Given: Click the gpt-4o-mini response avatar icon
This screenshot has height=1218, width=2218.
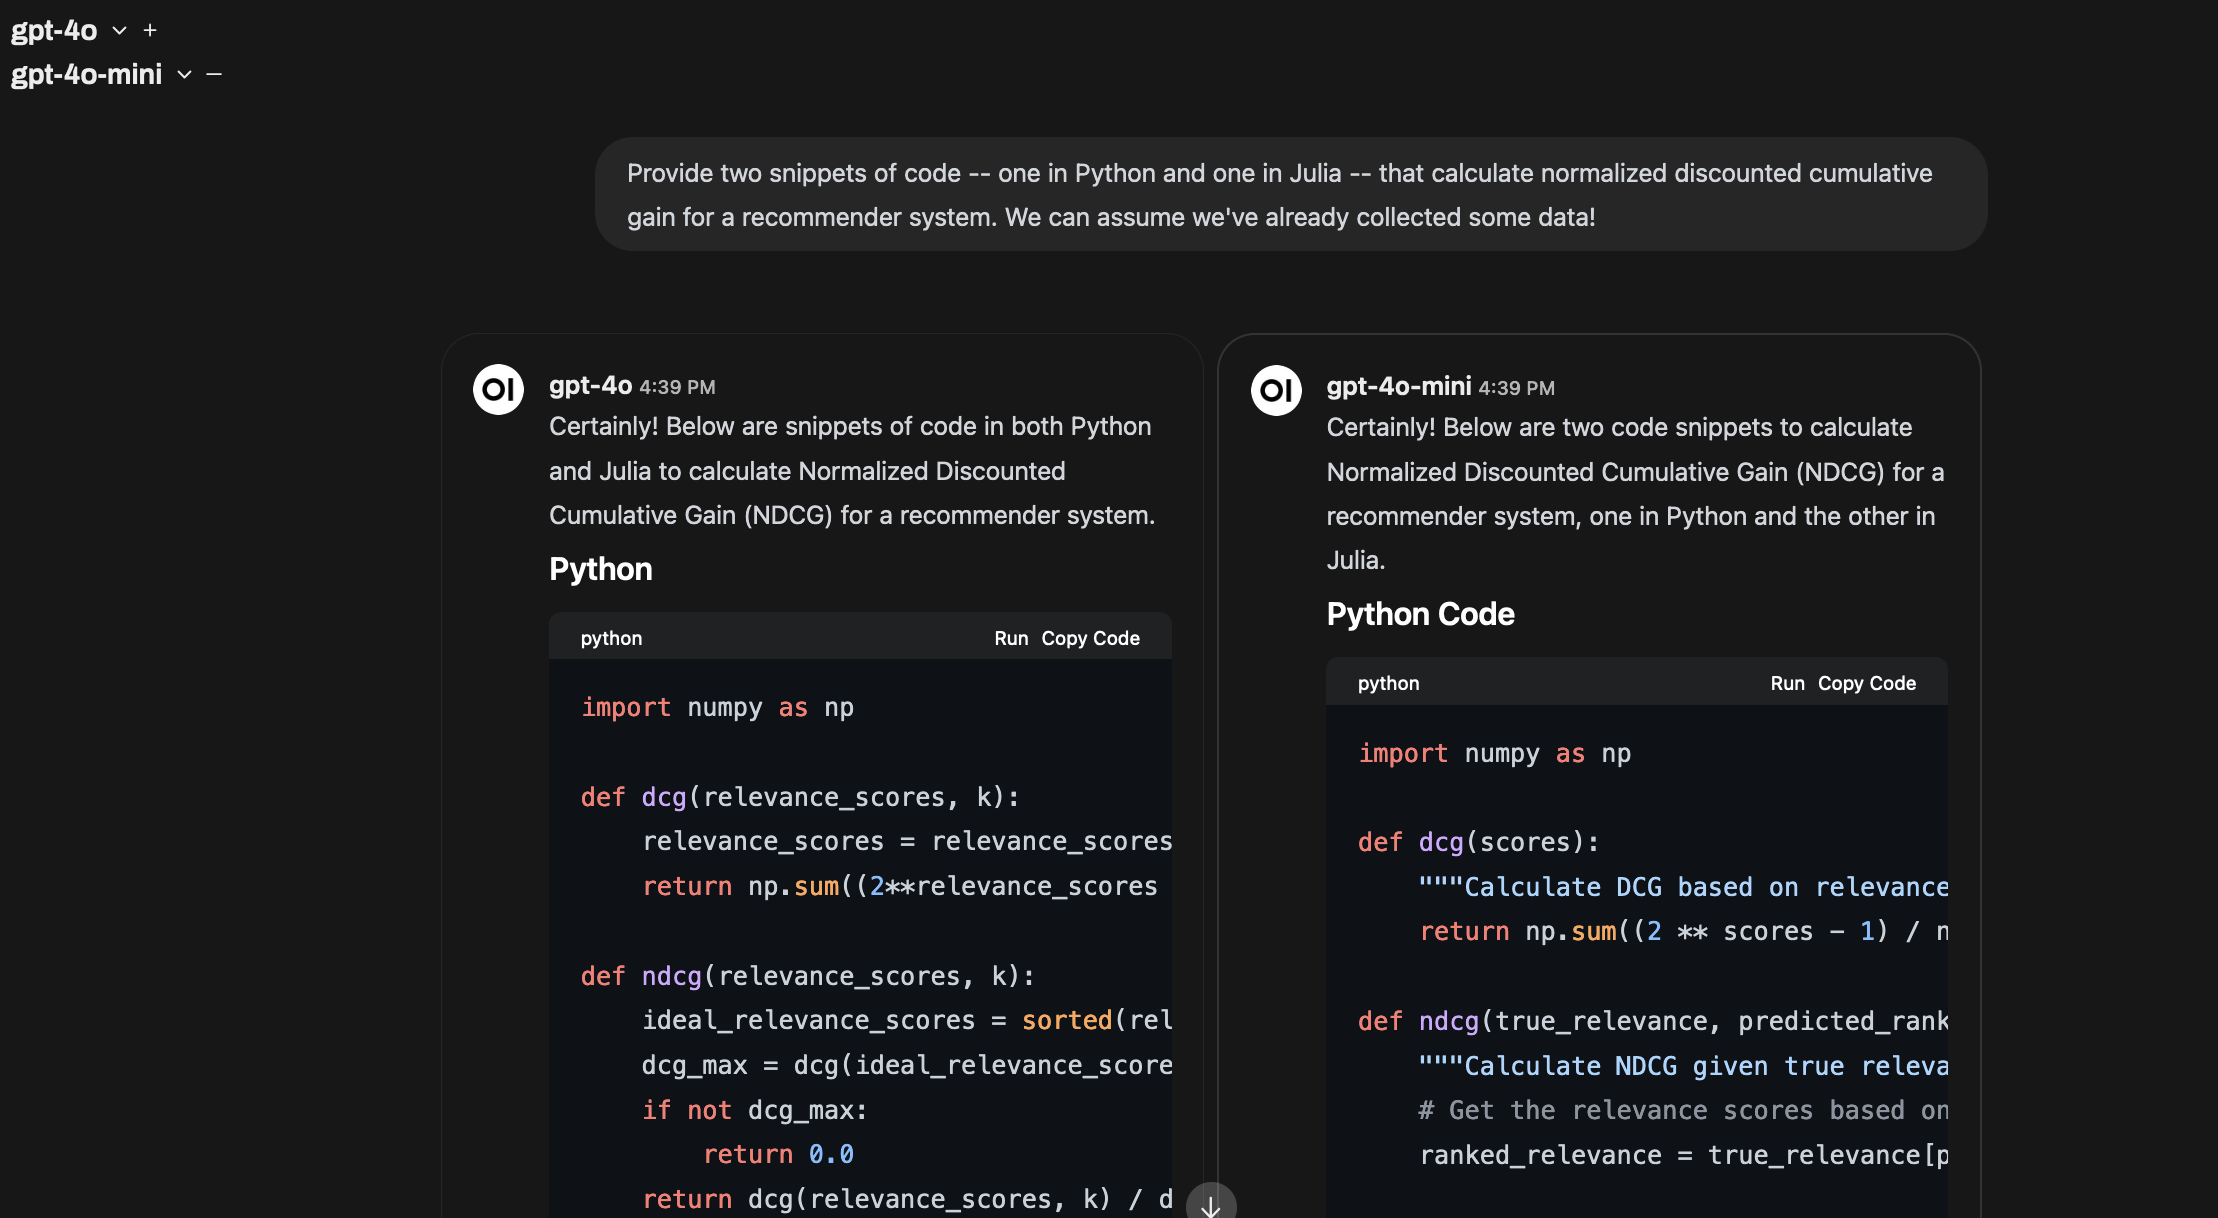Looking at the screenshot, I should click(x=1276, y=390).
